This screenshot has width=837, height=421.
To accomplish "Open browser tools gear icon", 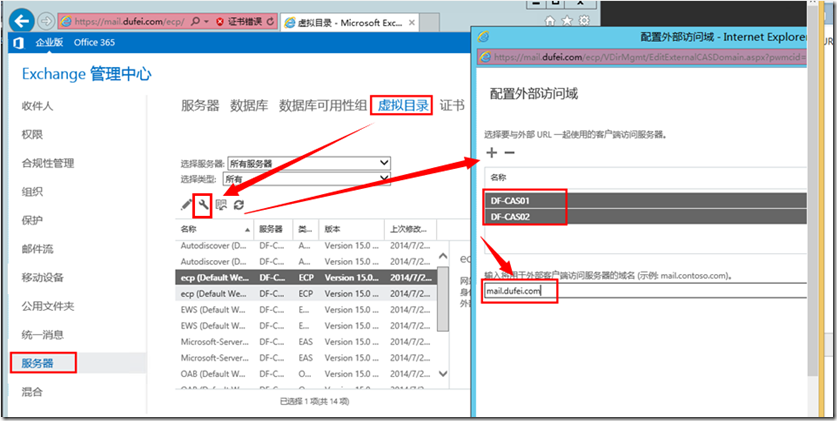I will pos(584,21).
